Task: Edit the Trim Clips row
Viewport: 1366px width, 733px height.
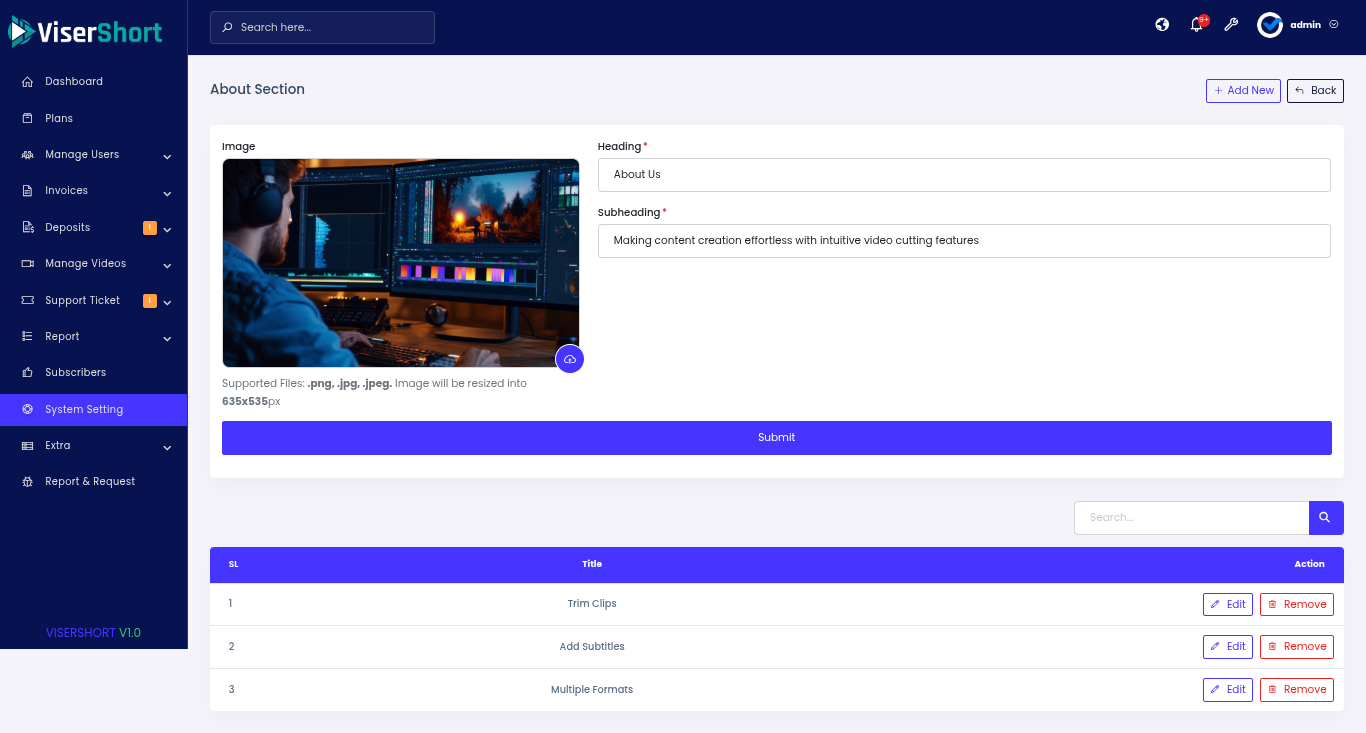Action: click(x=1227, y=604)
